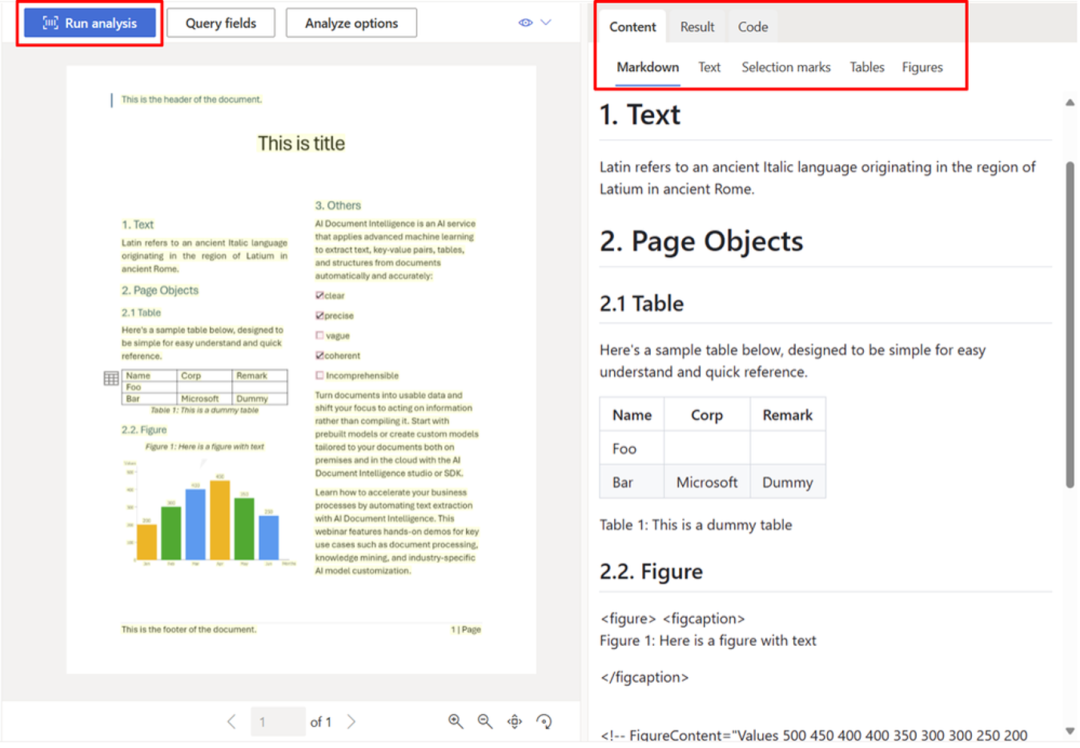Click the Run analysis button
The height and width of the screenshot is (748, 1080).
click(90, 23)
